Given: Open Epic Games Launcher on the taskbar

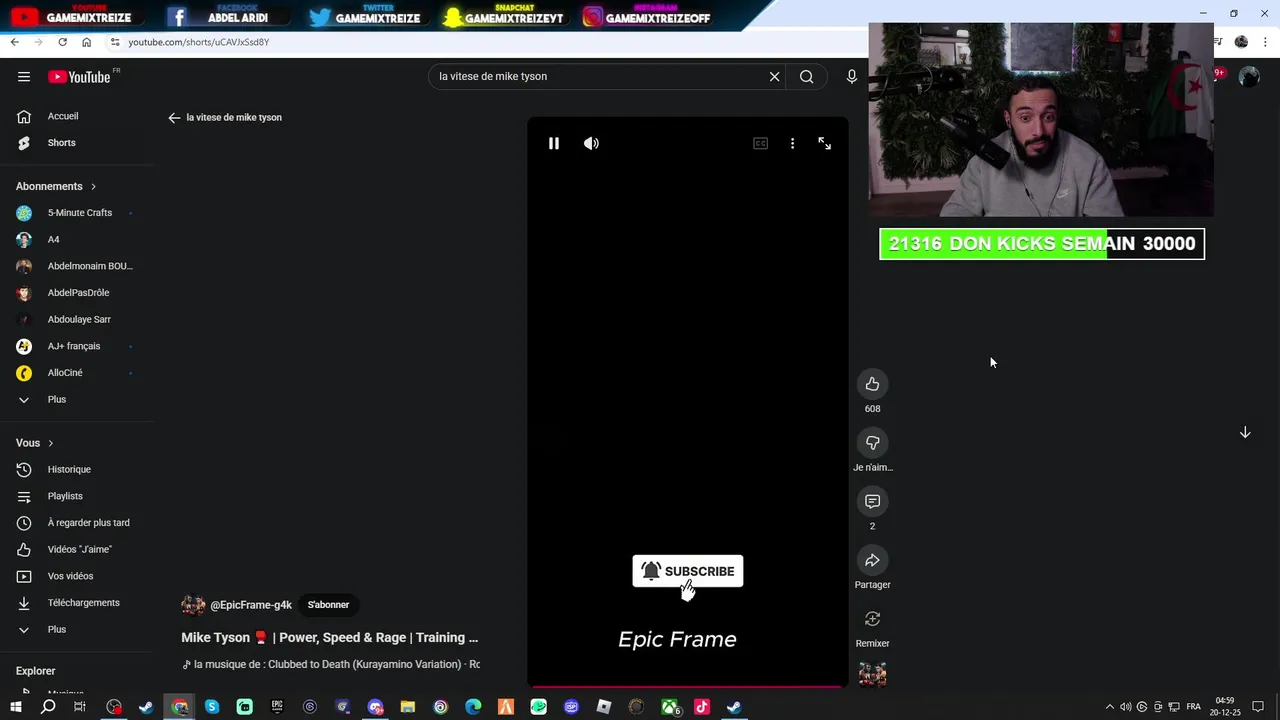Looking at the screenshot, I should point(277,707).
